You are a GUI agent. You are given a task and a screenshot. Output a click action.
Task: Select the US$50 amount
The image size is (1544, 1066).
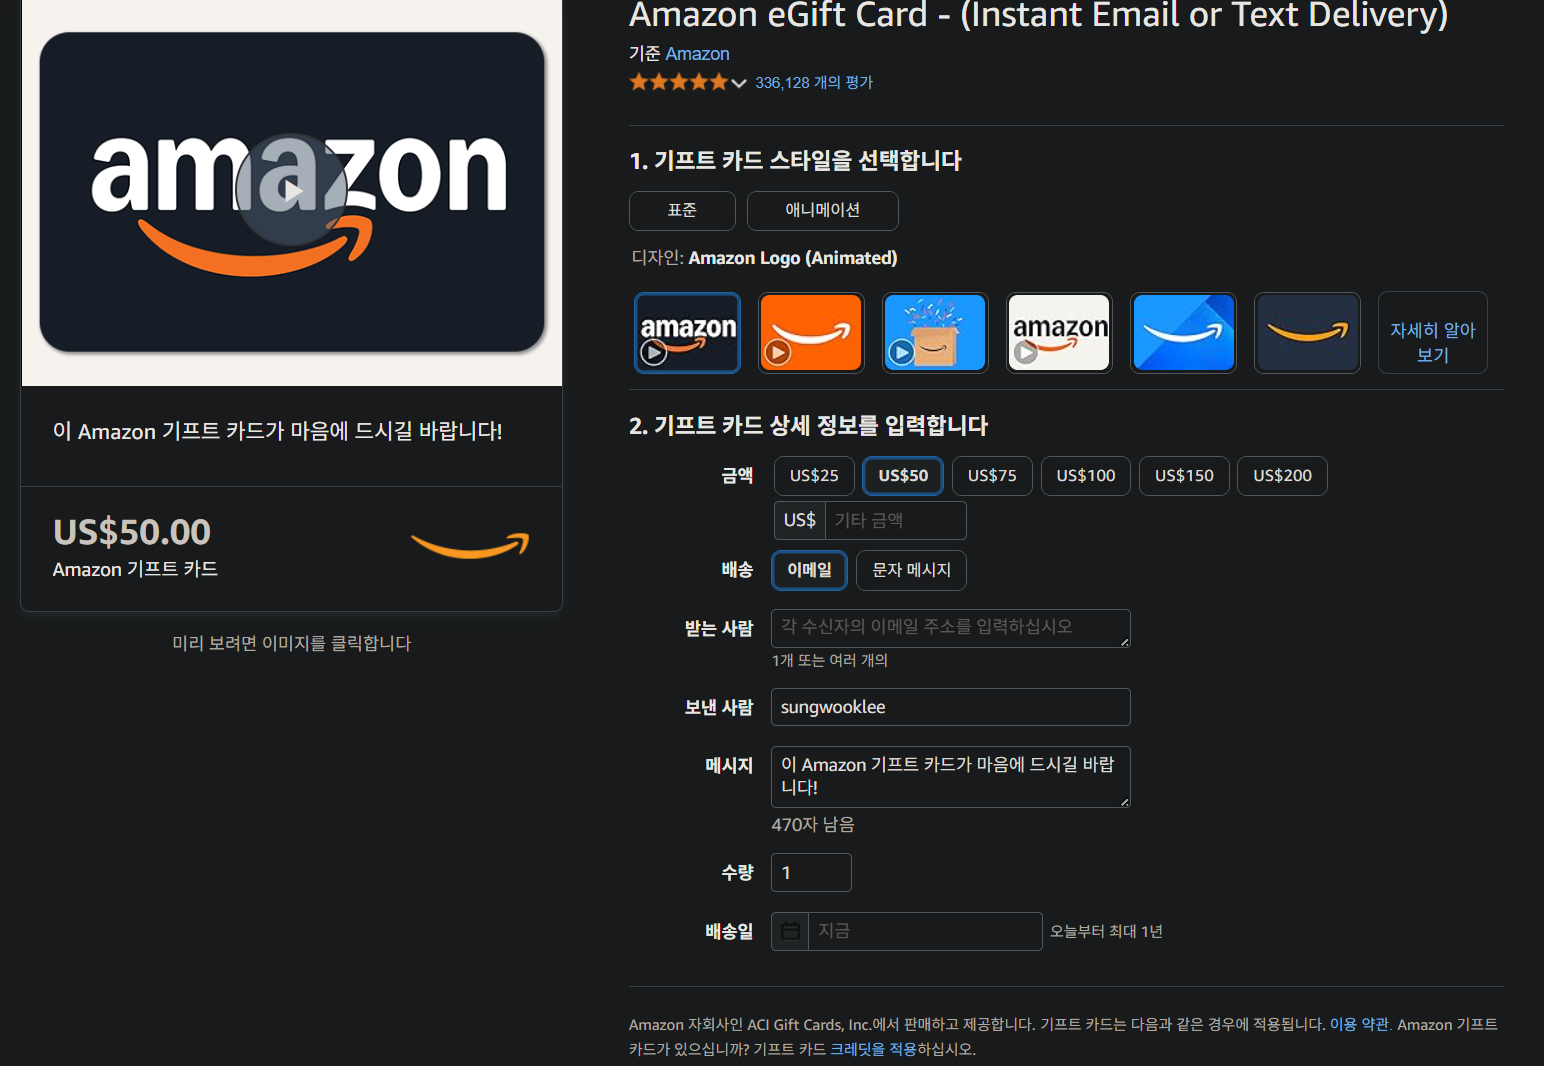[x=903, y=476]
